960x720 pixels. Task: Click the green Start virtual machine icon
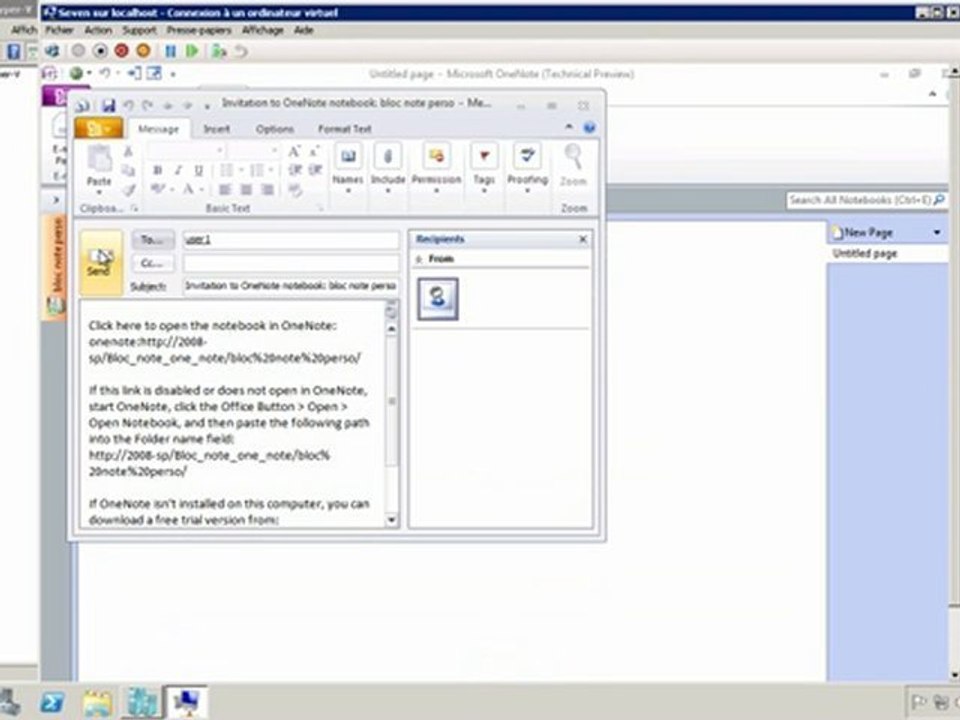pyautogui.click(x=192, y=51)
